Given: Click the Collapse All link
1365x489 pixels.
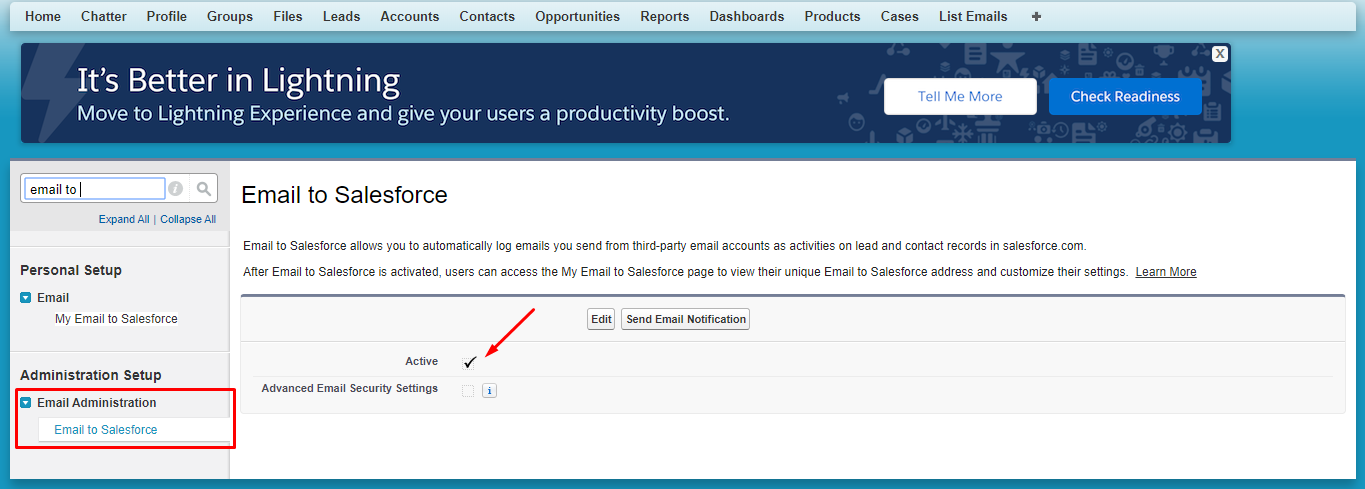Looking at the screenshot, I should [x=188, y=219].
